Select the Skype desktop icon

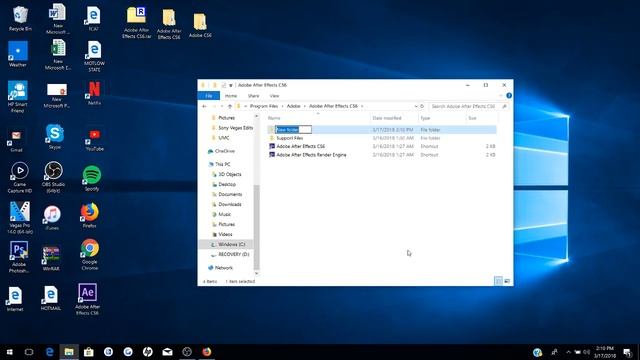click(55, 137)
